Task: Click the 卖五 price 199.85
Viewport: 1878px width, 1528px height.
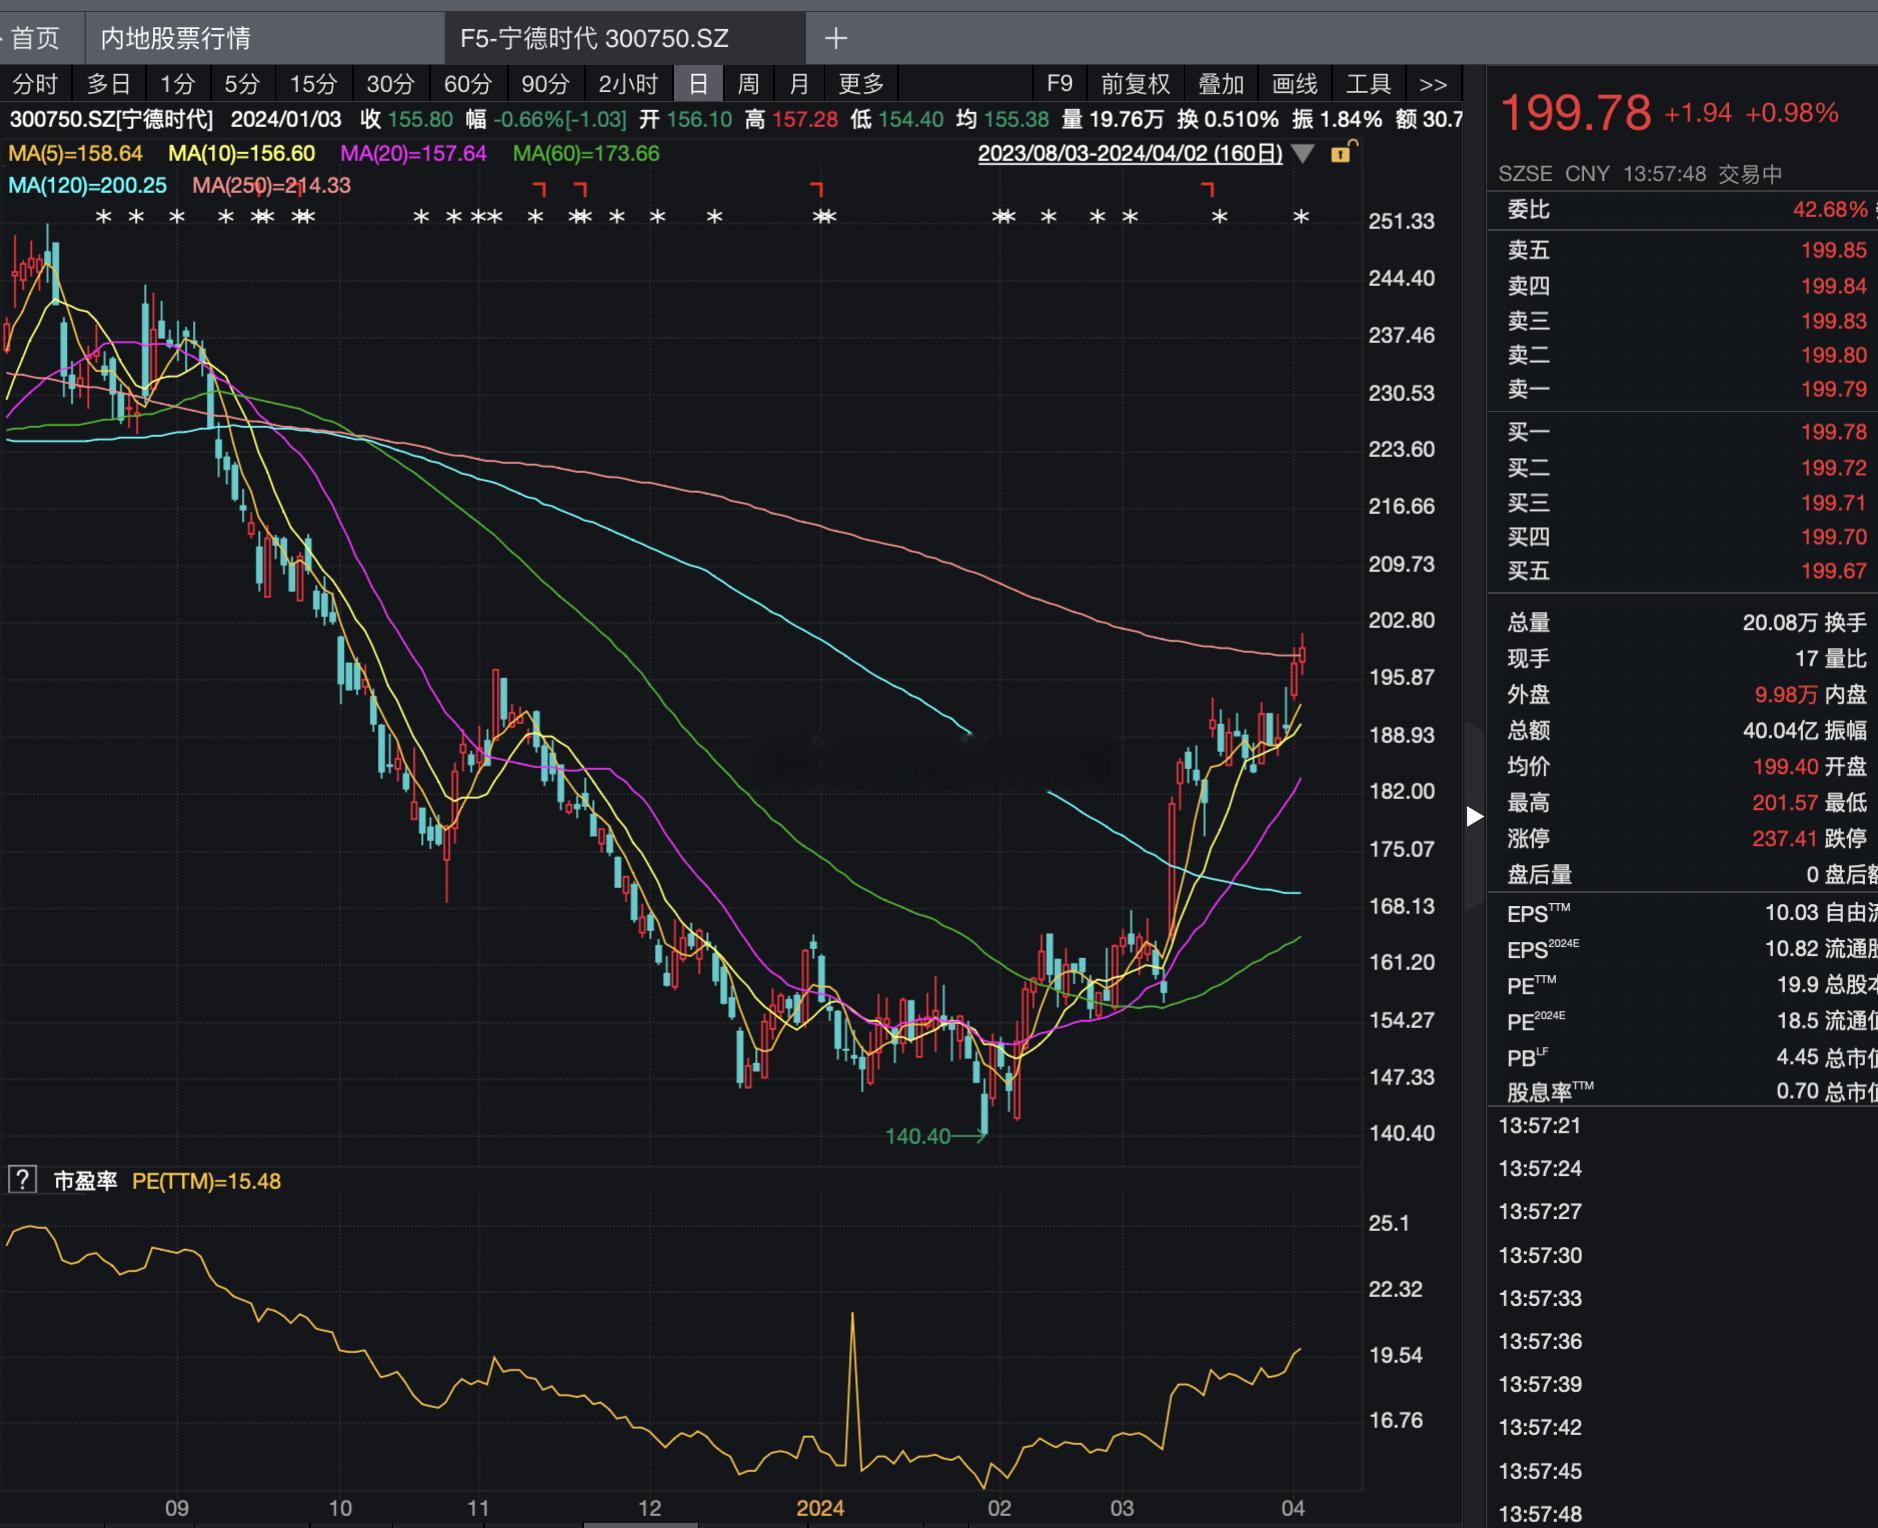Action: (x=1834, y=250)
